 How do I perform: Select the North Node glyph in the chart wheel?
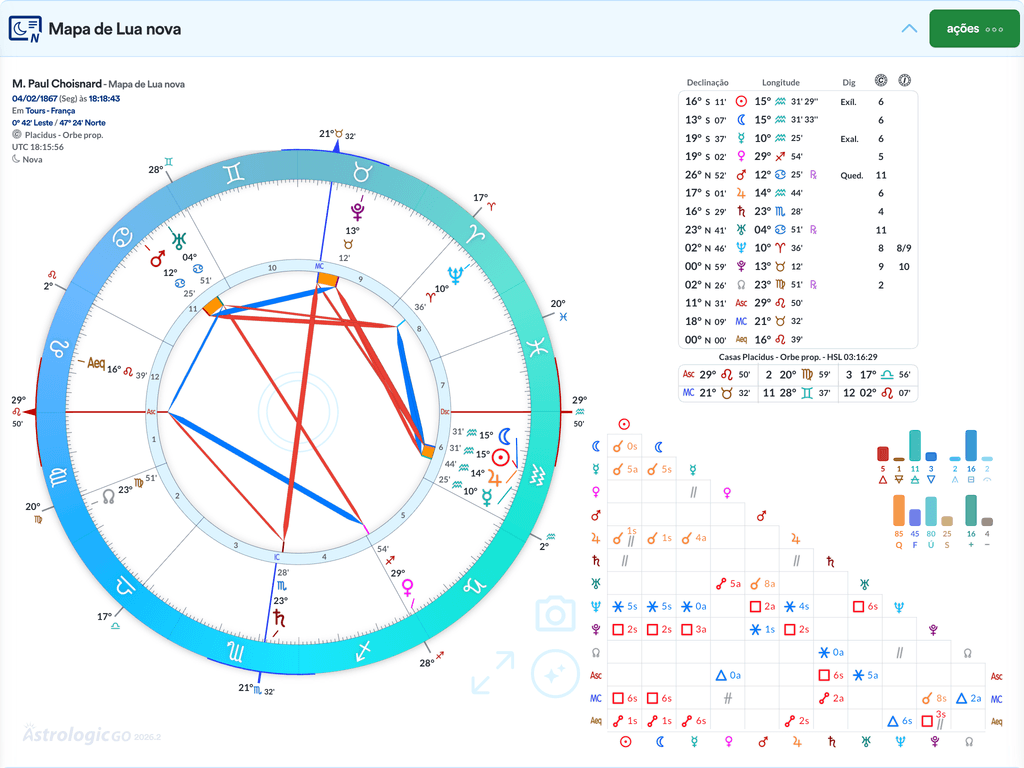click(108, 497)
